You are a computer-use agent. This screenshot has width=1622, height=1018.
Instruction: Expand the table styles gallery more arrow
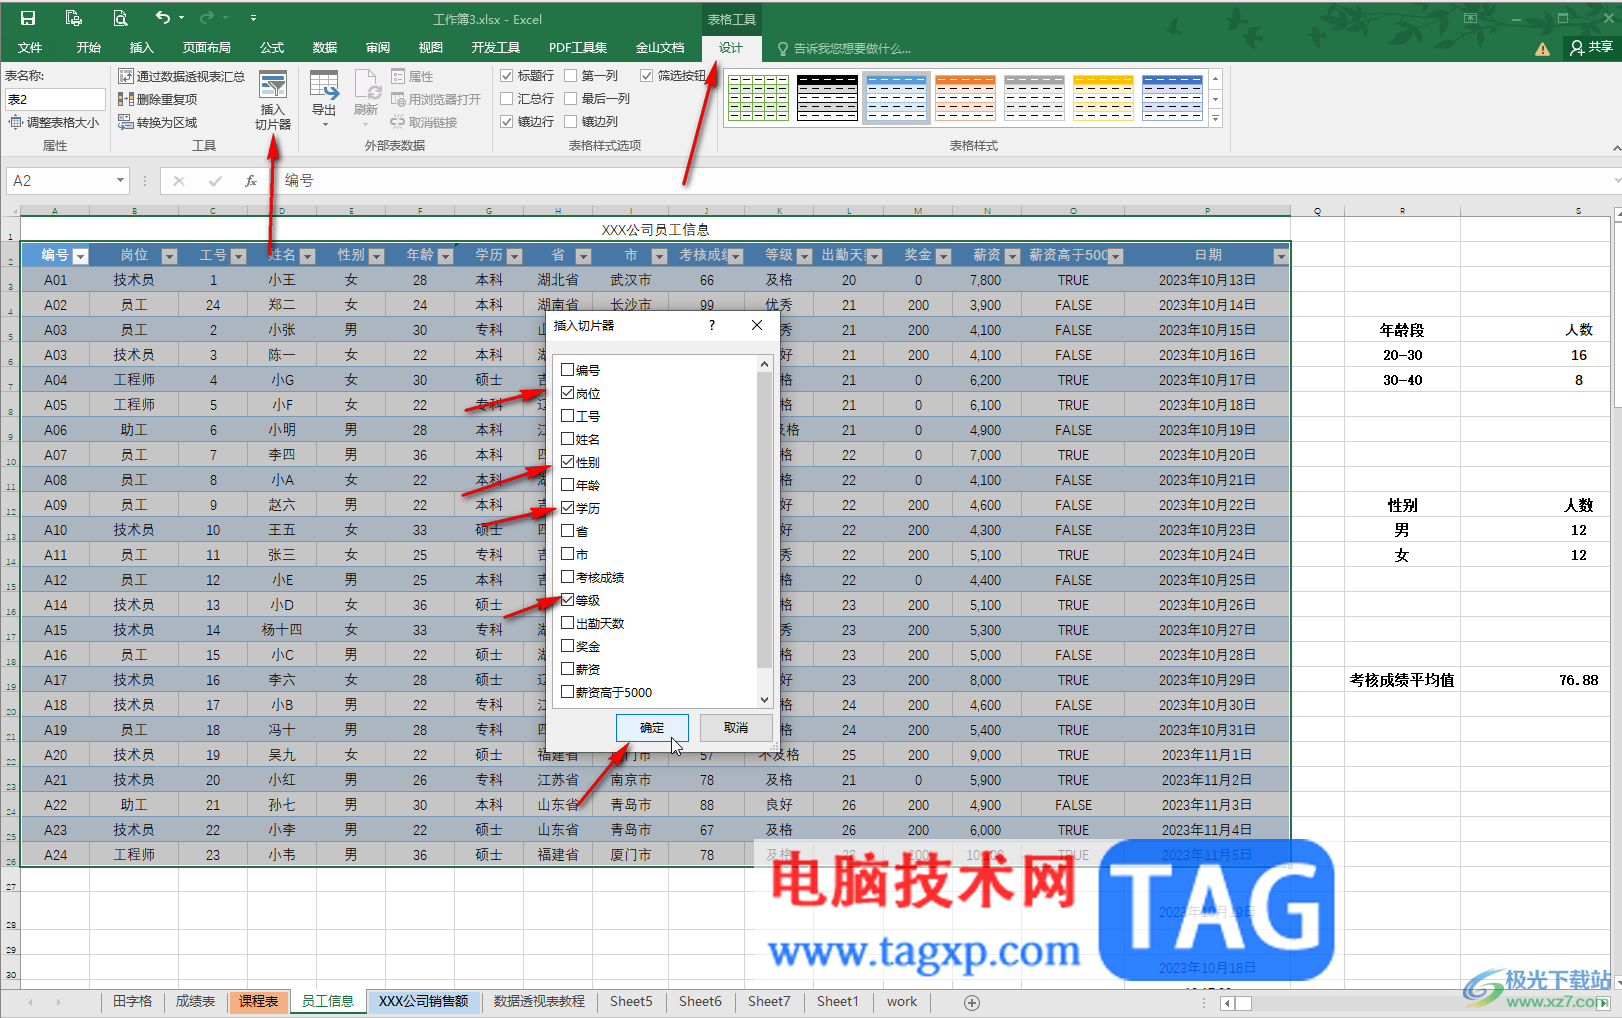pyautogui.click(x=1215, y=119)
